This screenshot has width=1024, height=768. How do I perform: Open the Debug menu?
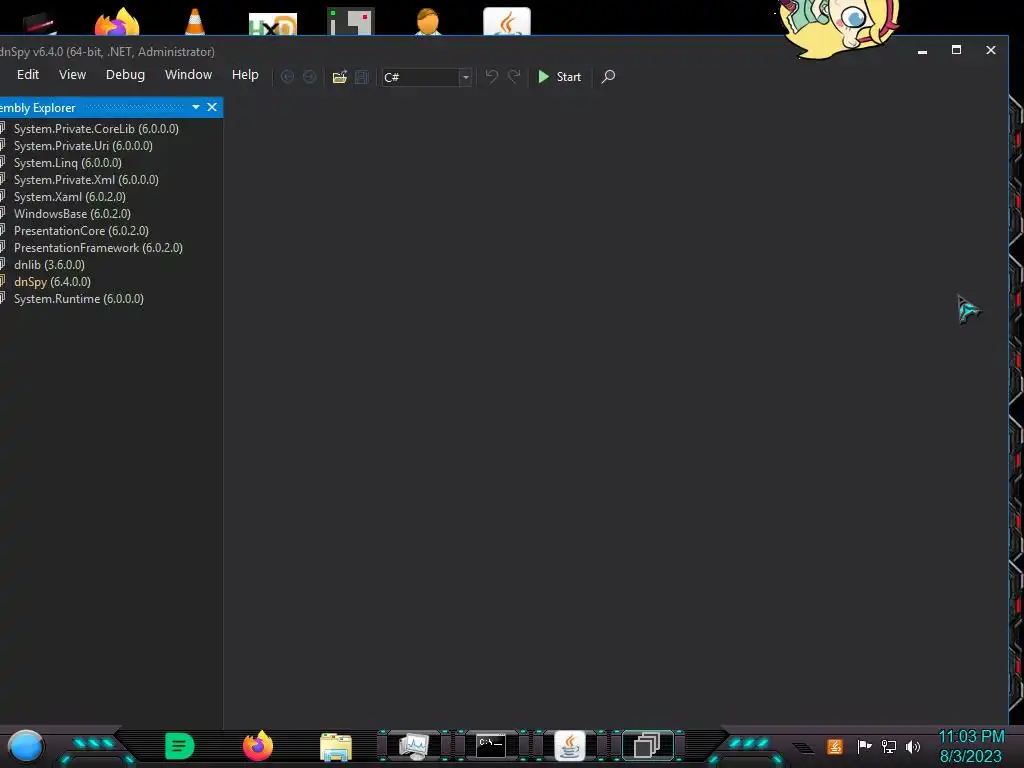(125, 75)
